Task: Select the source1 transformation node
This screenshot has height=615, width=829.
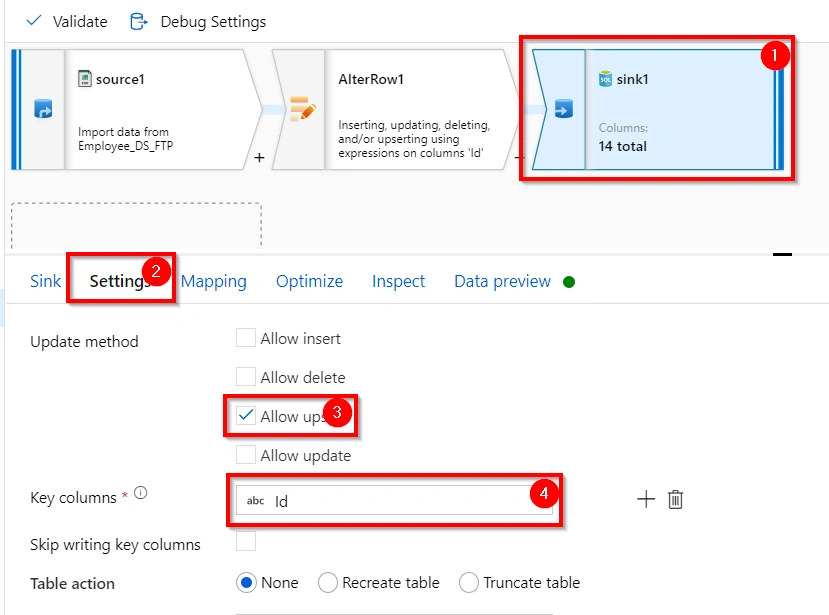Action: coord(136,109)
